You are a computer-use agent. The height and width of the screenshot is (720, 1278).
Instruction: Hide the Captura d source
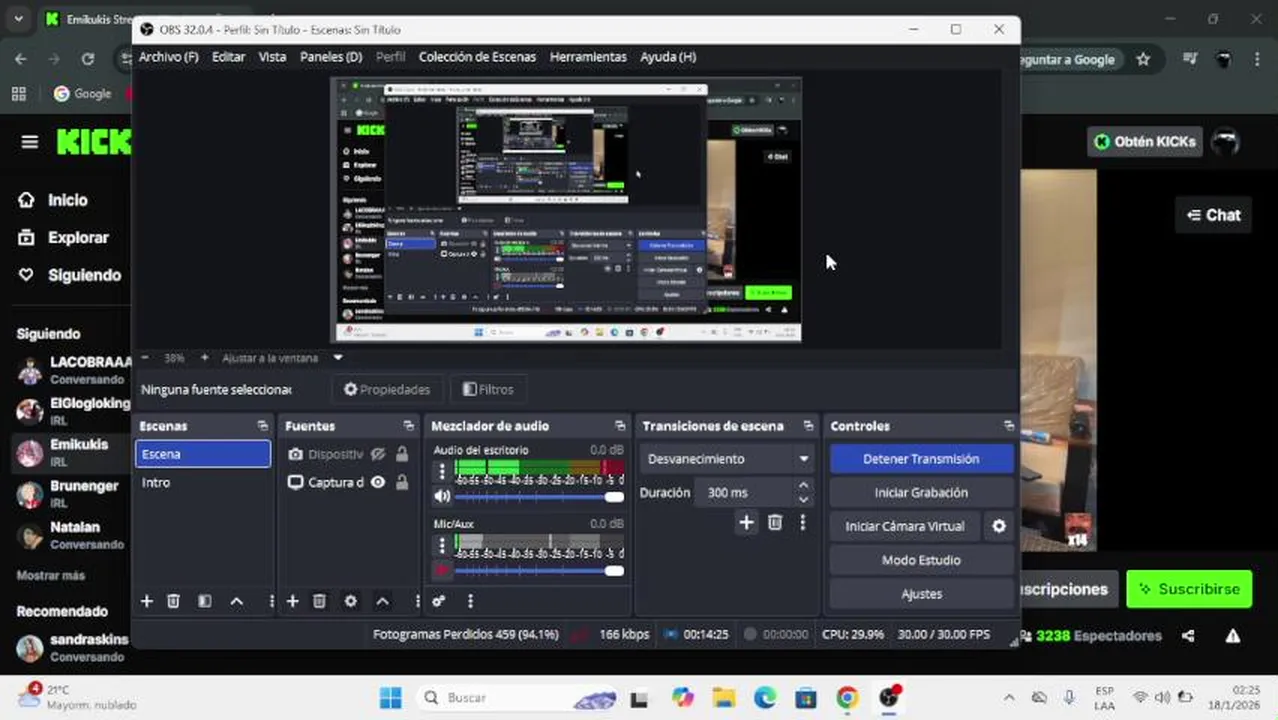378,482
